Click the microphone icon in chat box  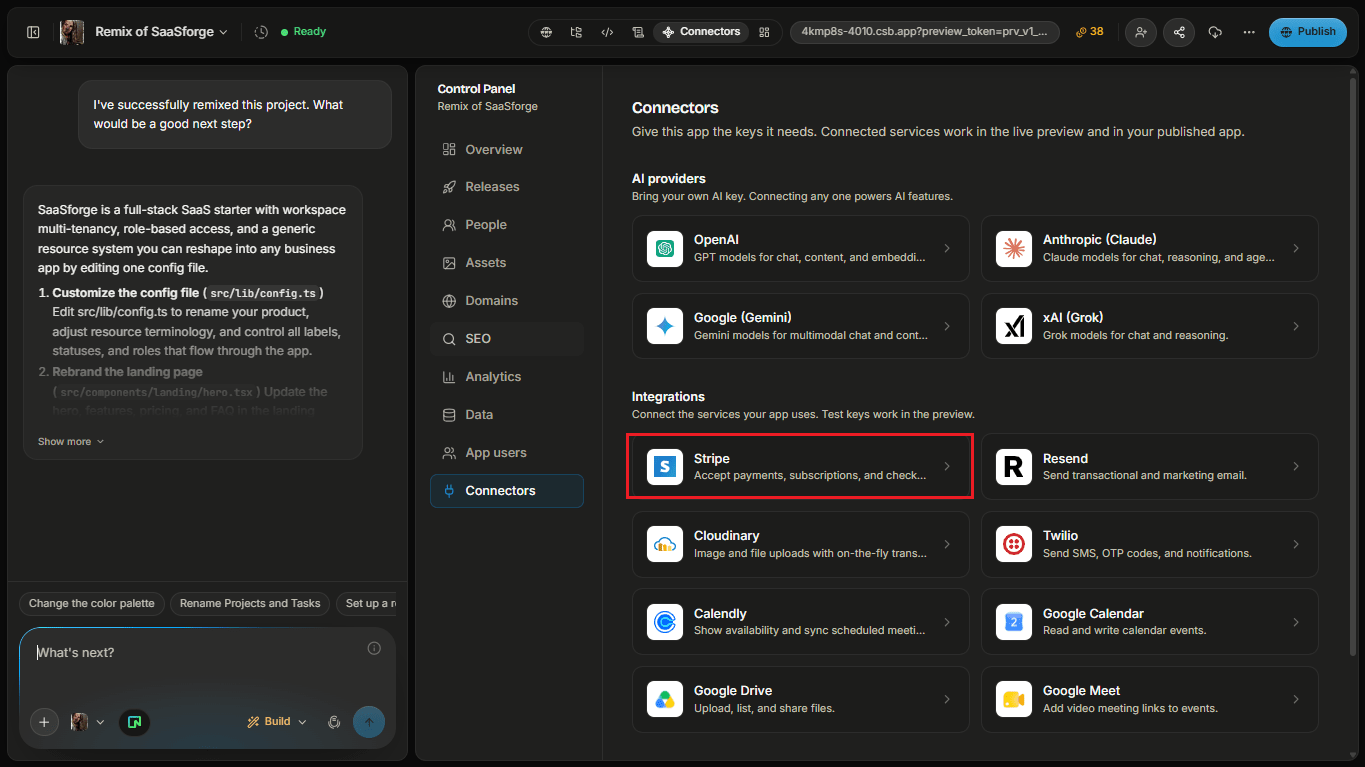pyautogui.click(x=335, y=722)
